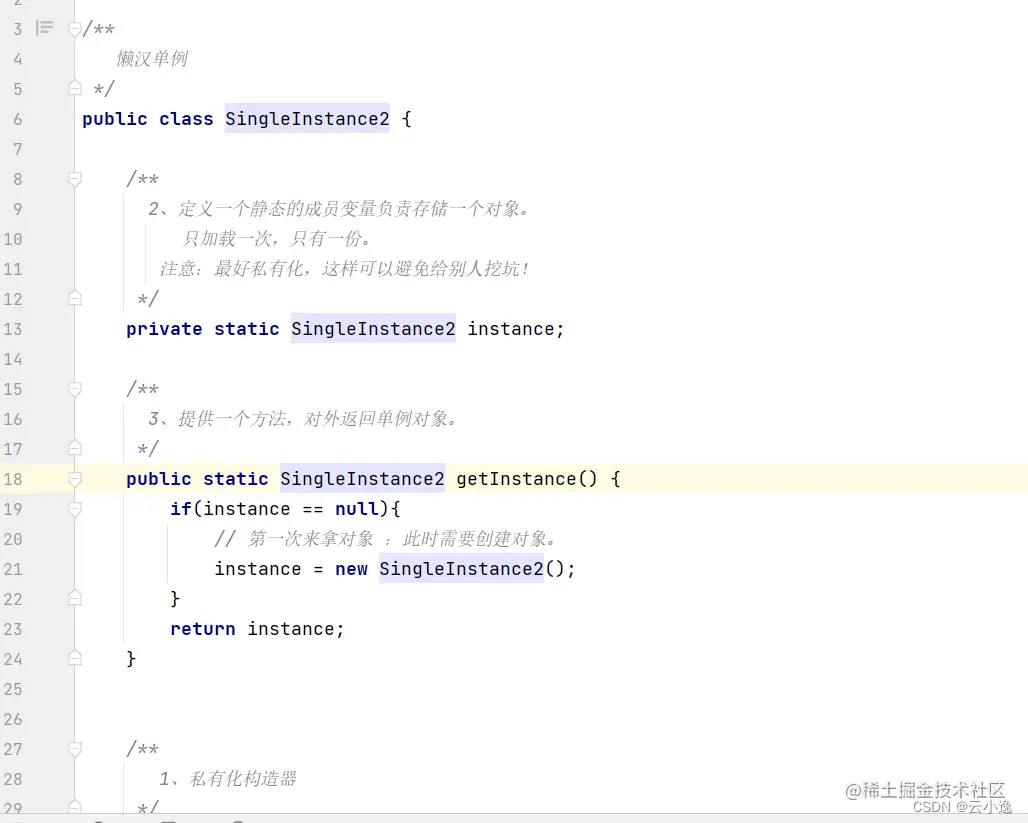This screenshot has width=1028, height=823.
Task: Collapse method end fold marker at line 24
Action: coord(75,658)
